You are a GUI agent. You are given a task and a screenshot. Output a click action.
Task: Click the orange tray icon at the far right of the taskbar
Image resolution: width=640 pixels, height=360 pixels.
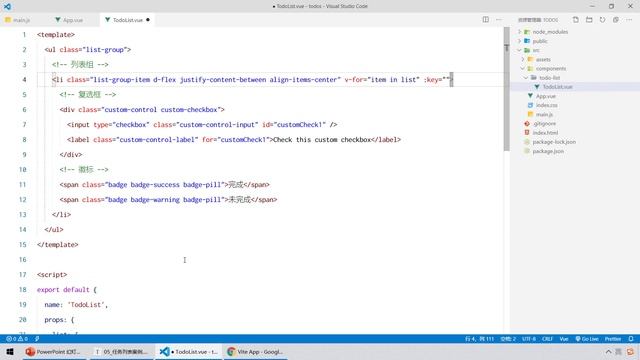631,351
